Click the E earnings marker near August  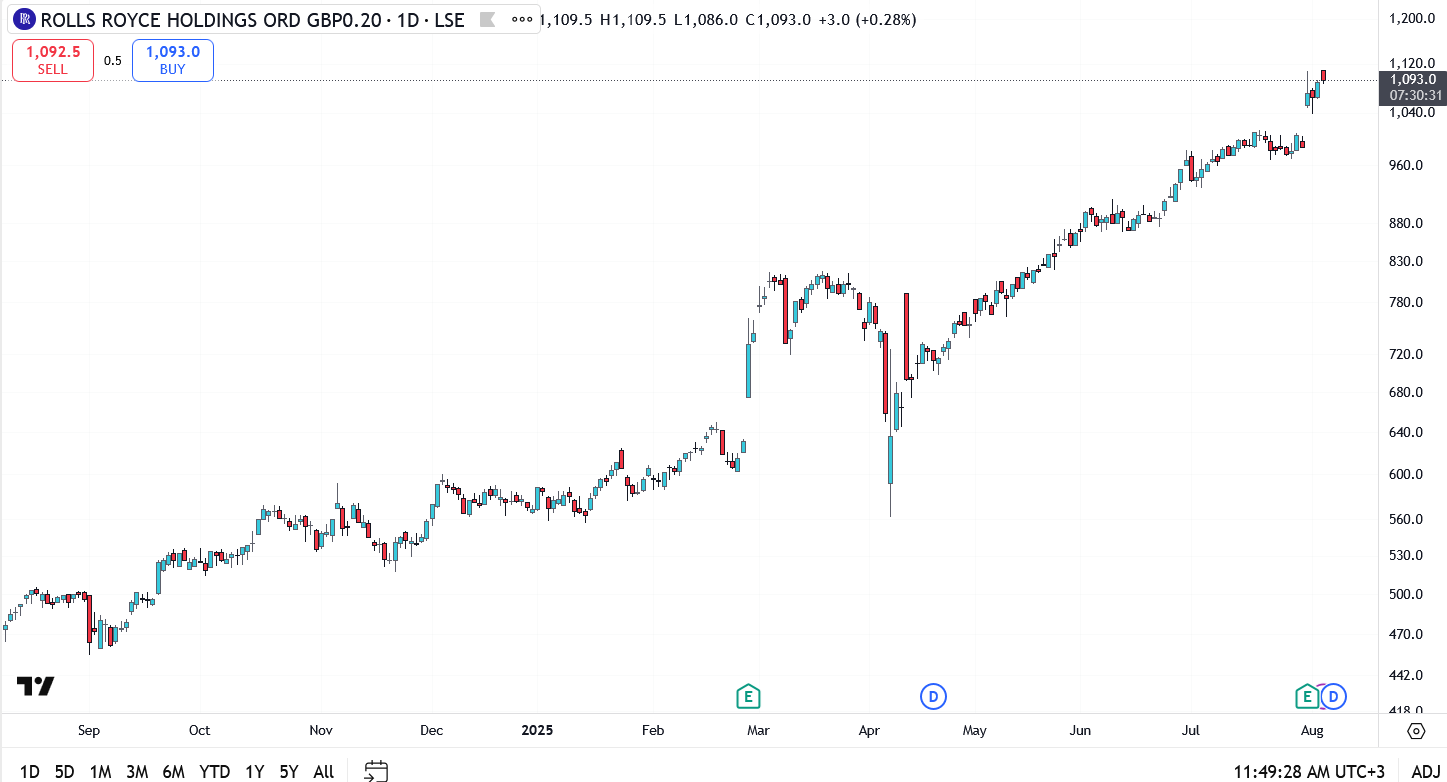coord(1305,696)
